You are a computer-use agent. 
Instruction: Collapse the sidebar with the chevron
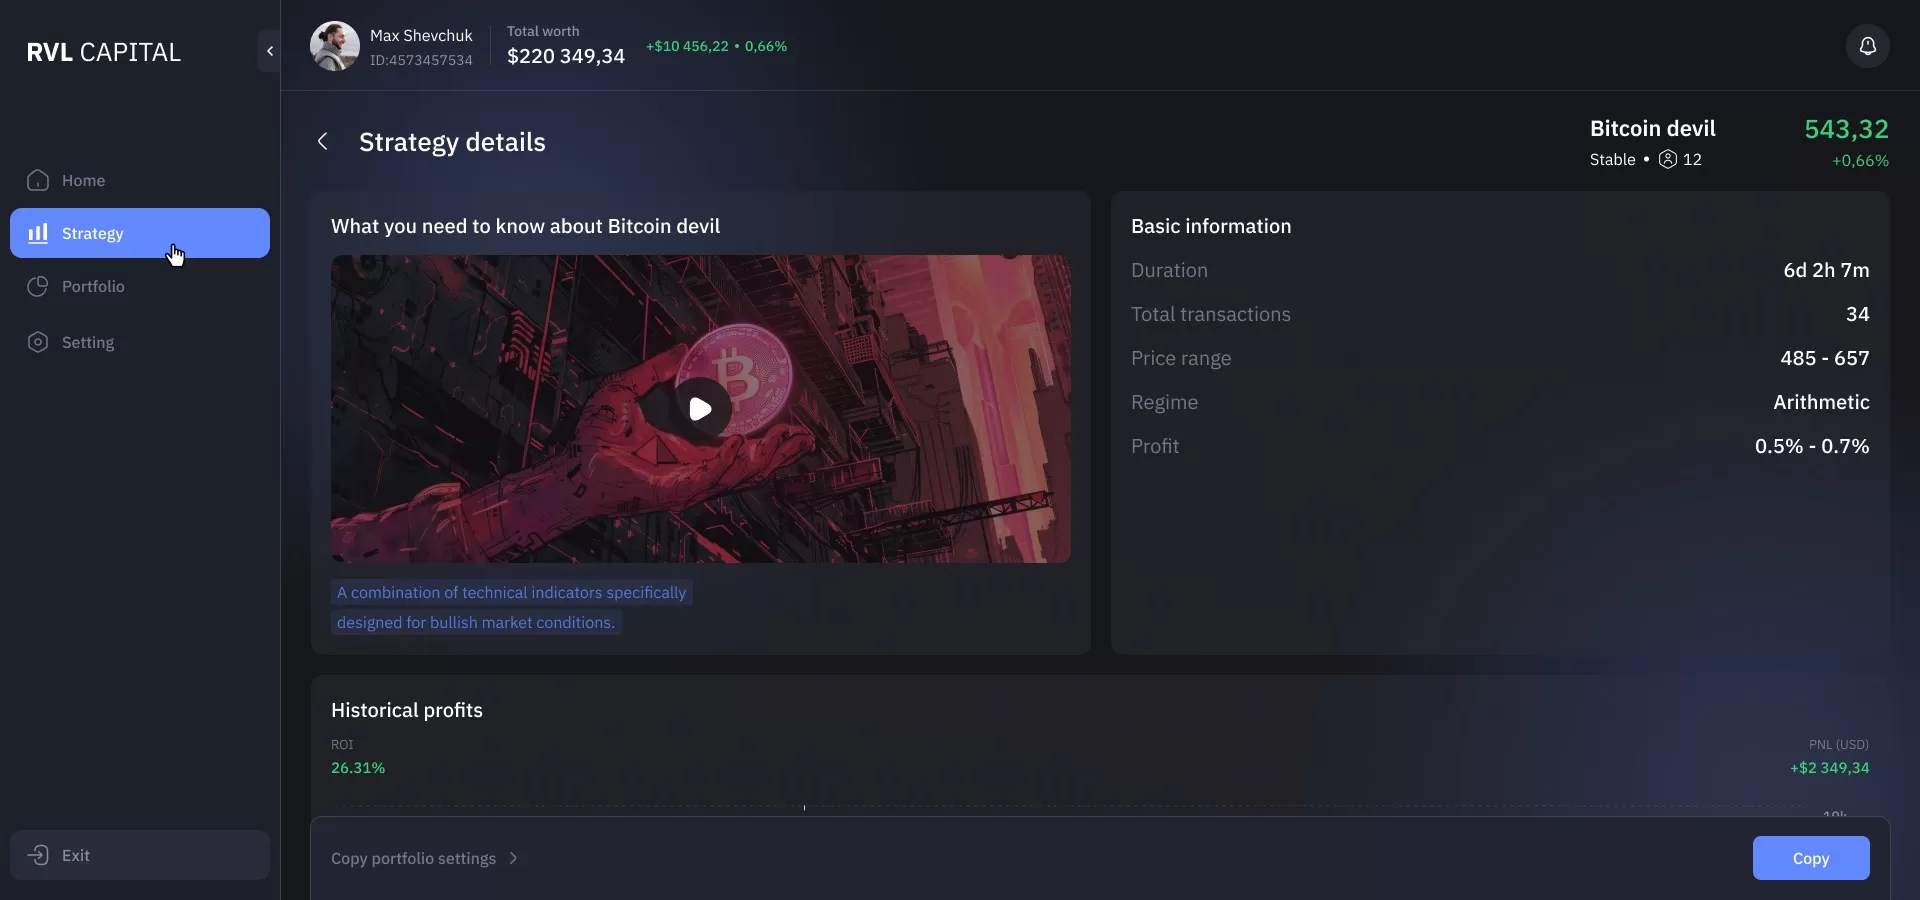[269, 51]
